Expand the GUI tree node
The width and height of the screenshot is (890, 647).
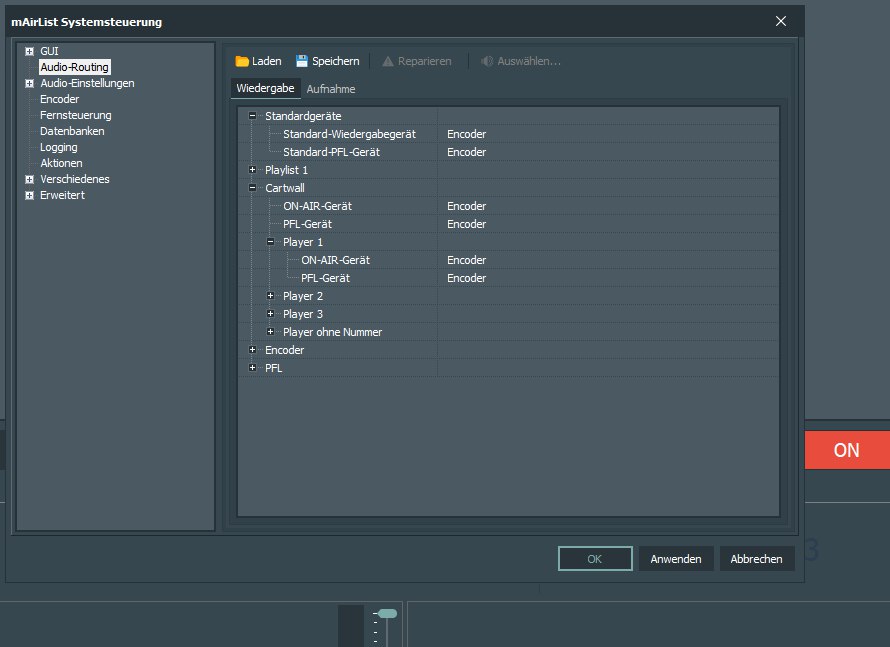click(x=30, y=51)
